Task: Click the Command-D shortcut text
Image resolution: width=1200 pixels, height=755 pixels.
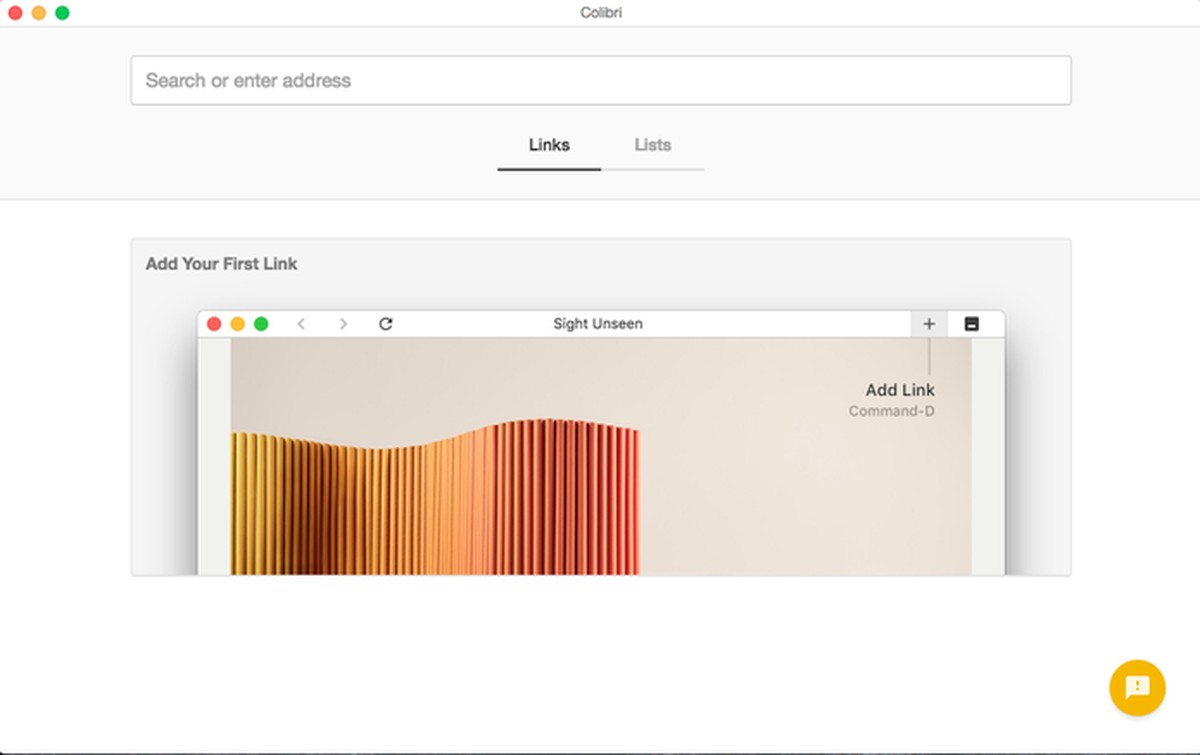Action: [x=891, y=411]
